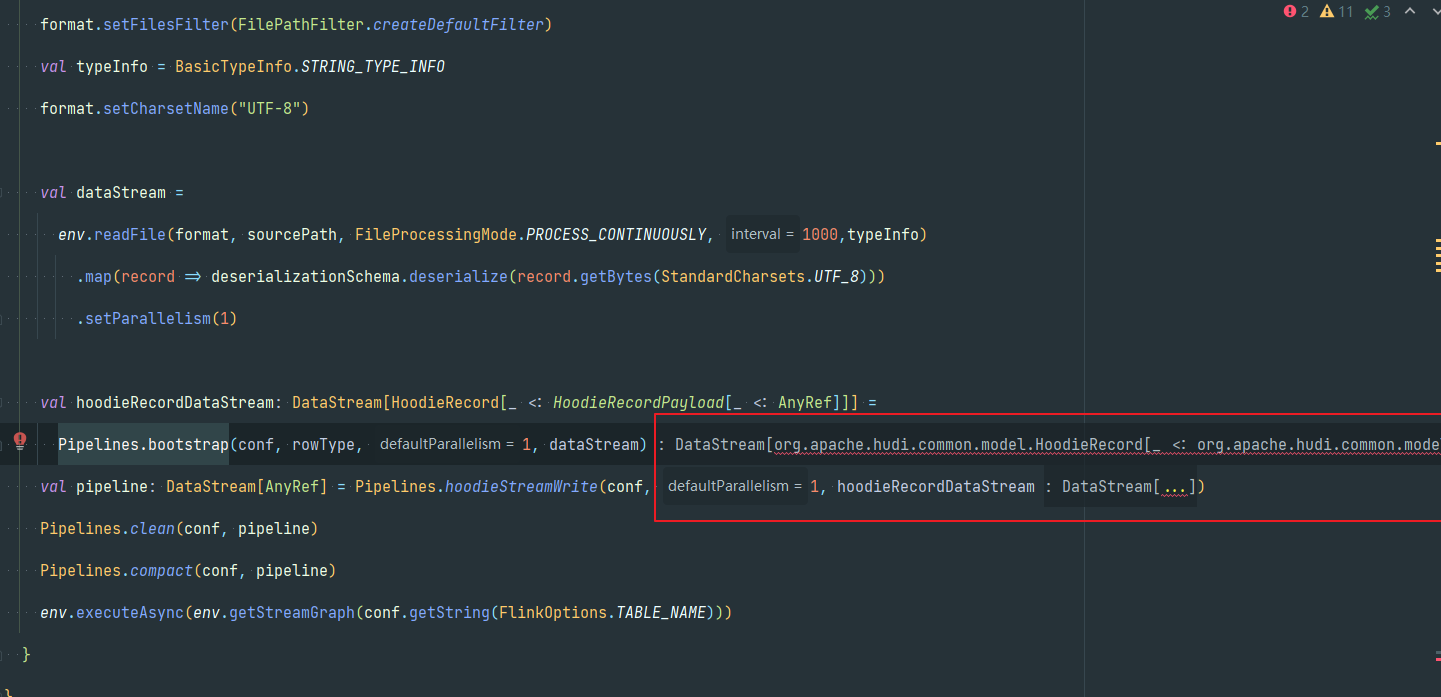The height and width of the screenshot is (697, 1441).
Task: Click the previous-problem up chevron
Action: [1409, 12]
